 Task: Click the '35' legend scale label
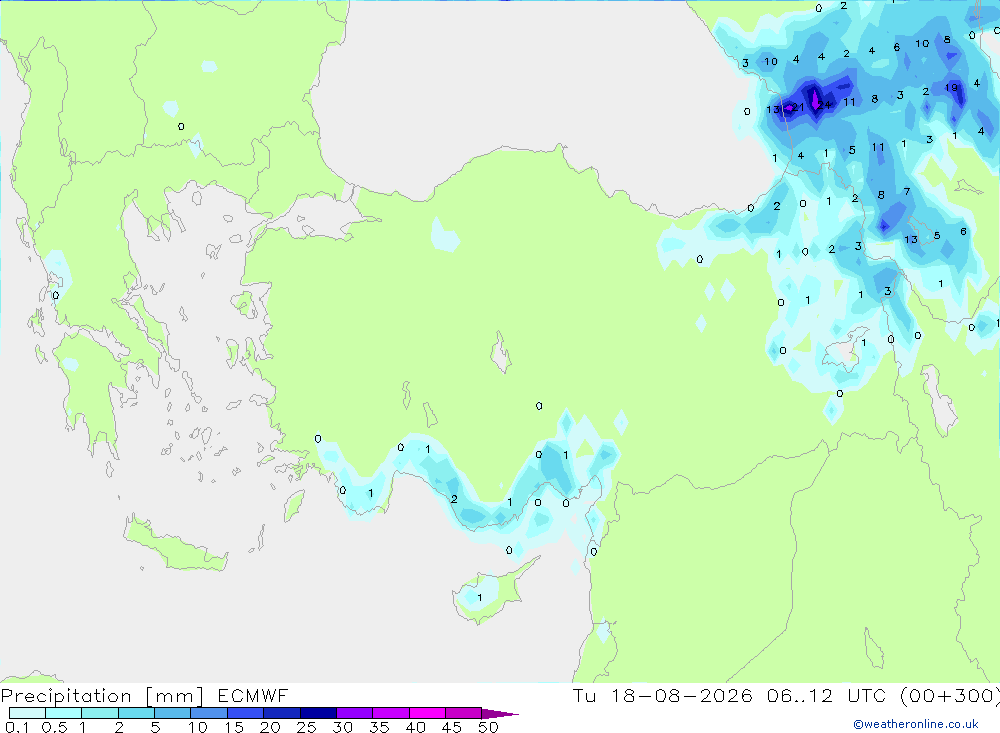[379, 727]
